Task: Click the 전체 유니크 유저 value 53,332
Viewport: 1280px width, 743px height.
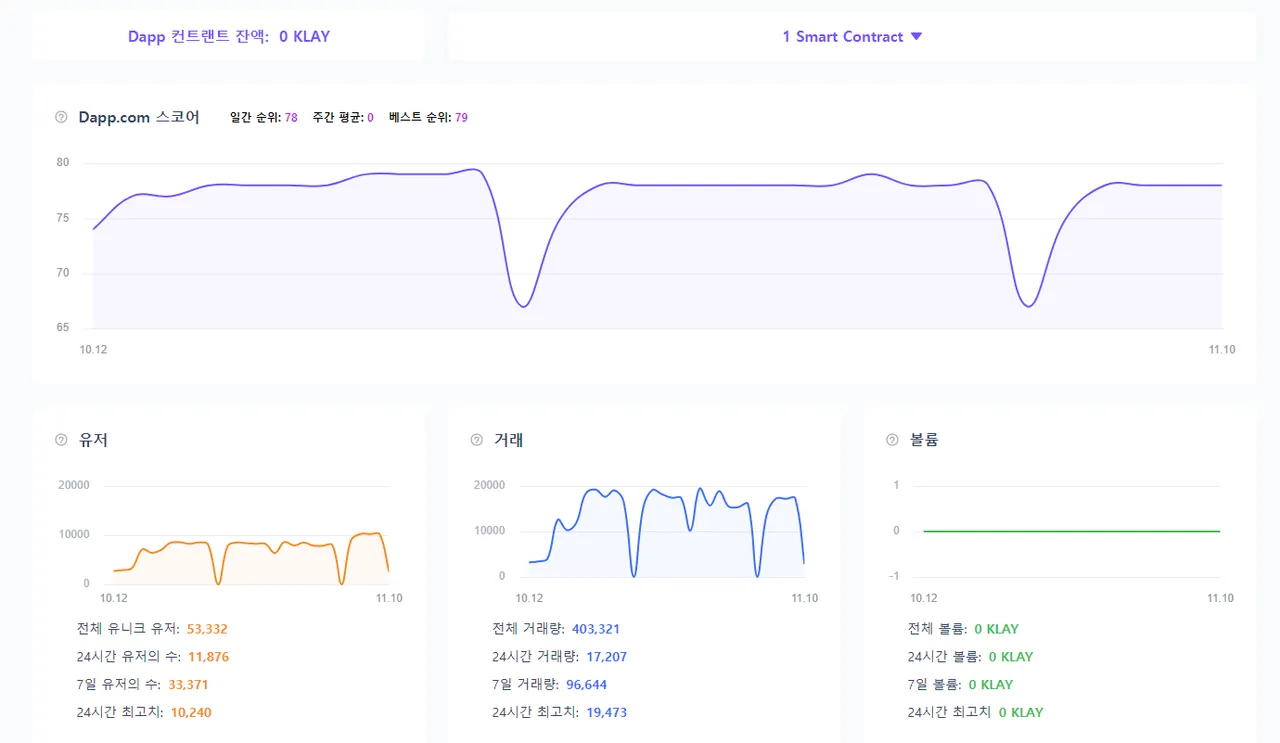Action: (x=208, y=629)
